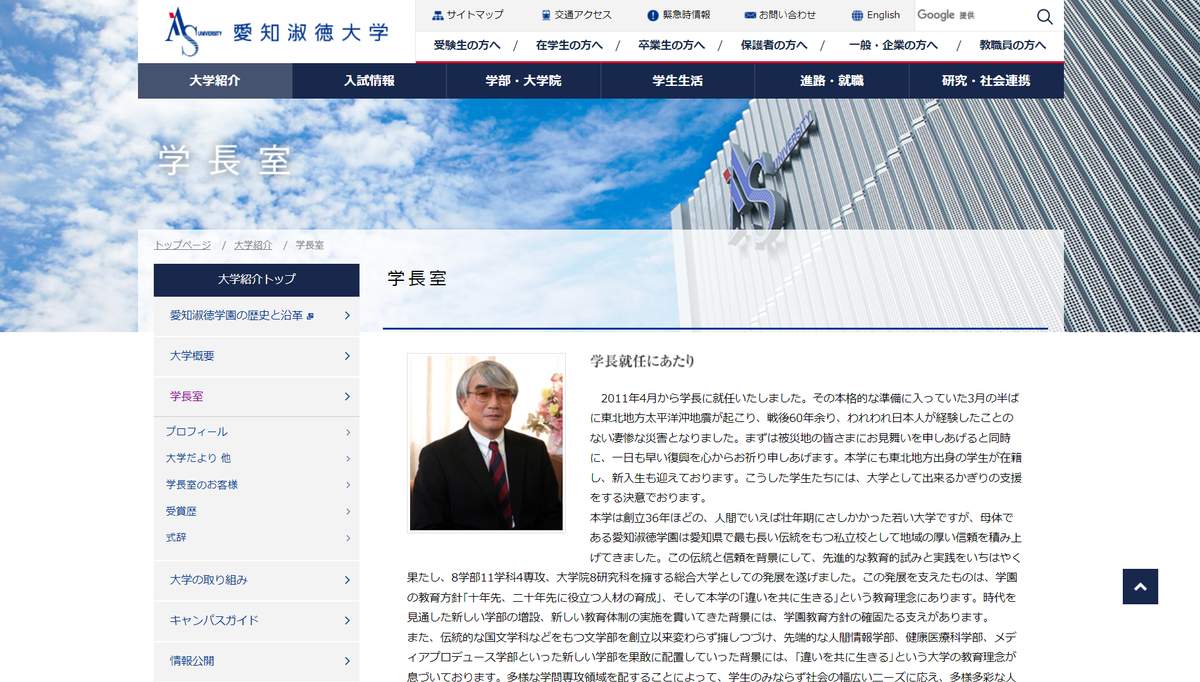Expand the 大学概要 sidebar item

pos(346,356)
